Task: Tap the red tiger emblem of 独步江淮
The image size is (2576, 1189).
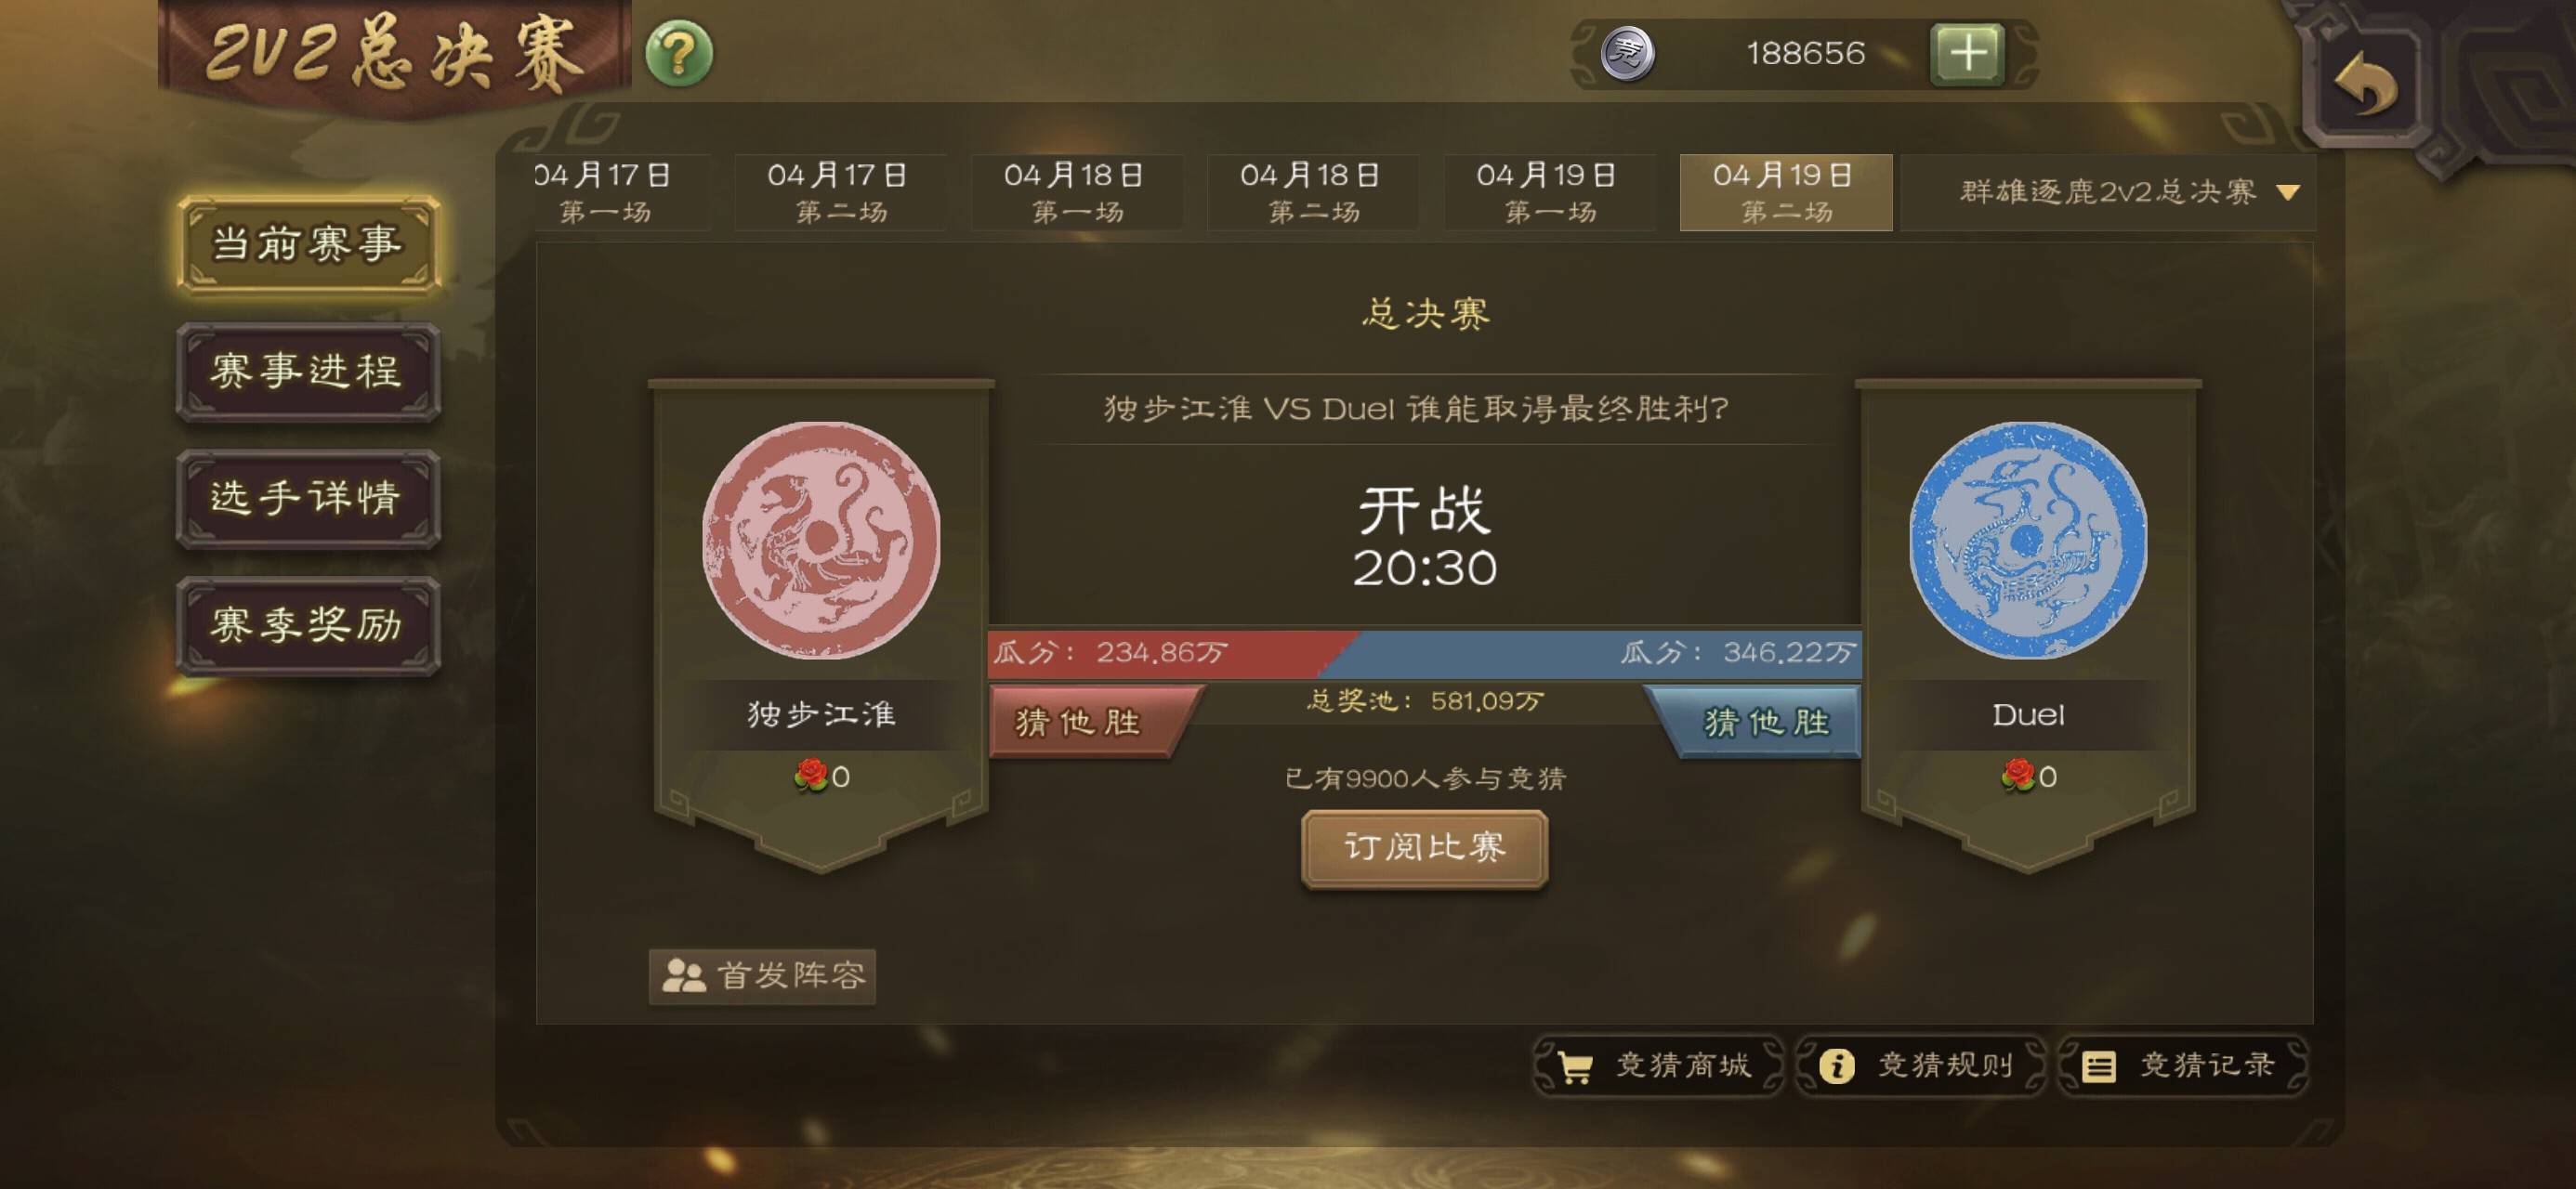Action: (x=821, y=540)
